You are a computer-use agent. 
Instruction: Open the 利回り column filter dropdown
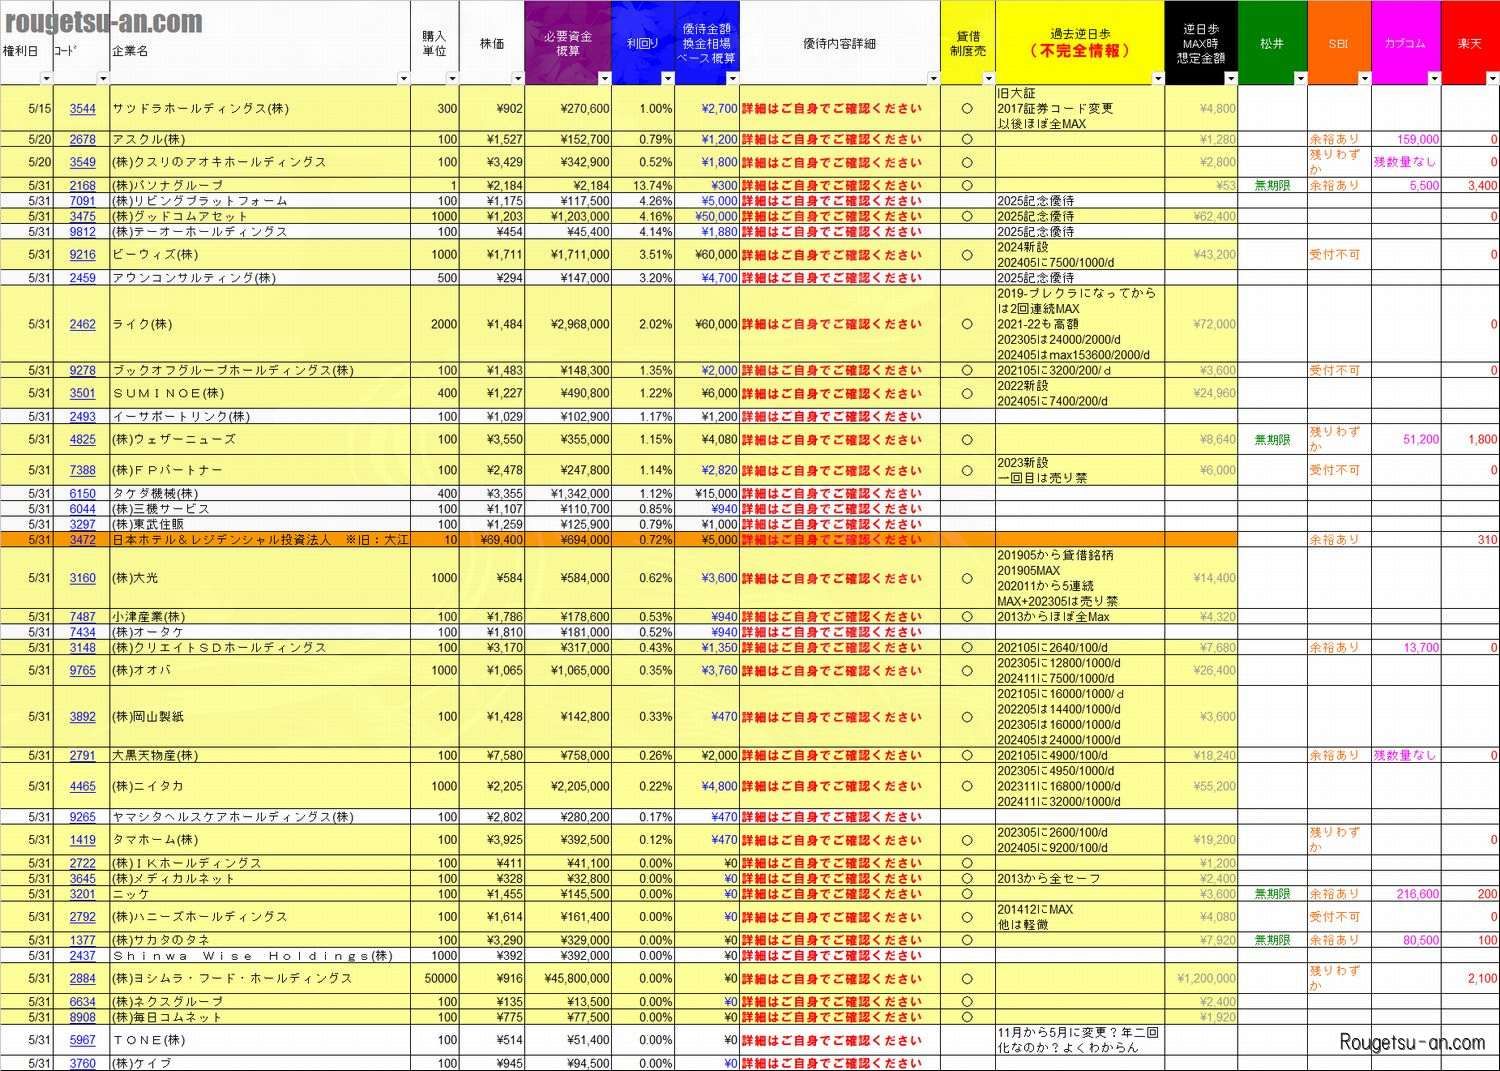pos(668,78)
